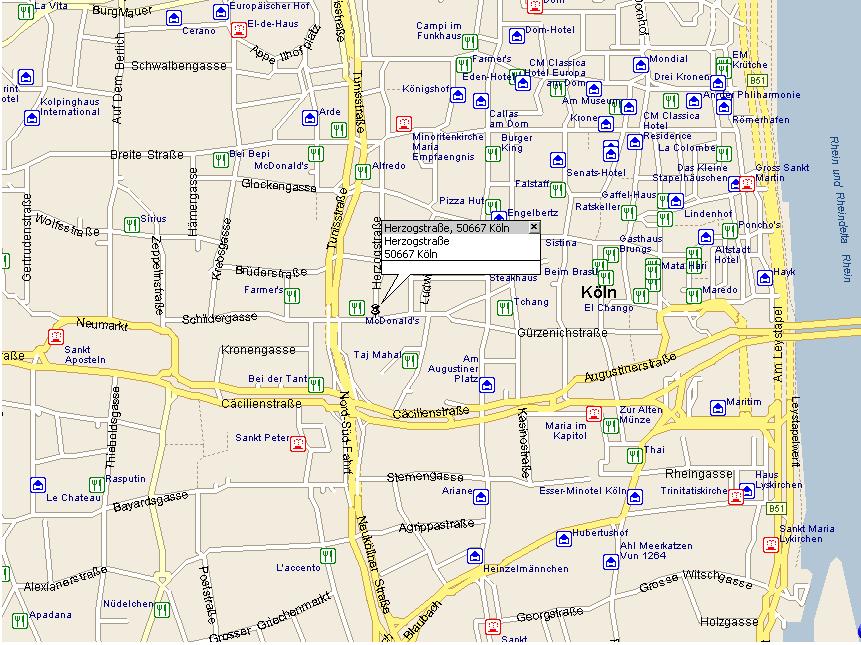Select the Le Chateau hotel icon
This screenshot has height=645, width=861.
tap(37, 485)
